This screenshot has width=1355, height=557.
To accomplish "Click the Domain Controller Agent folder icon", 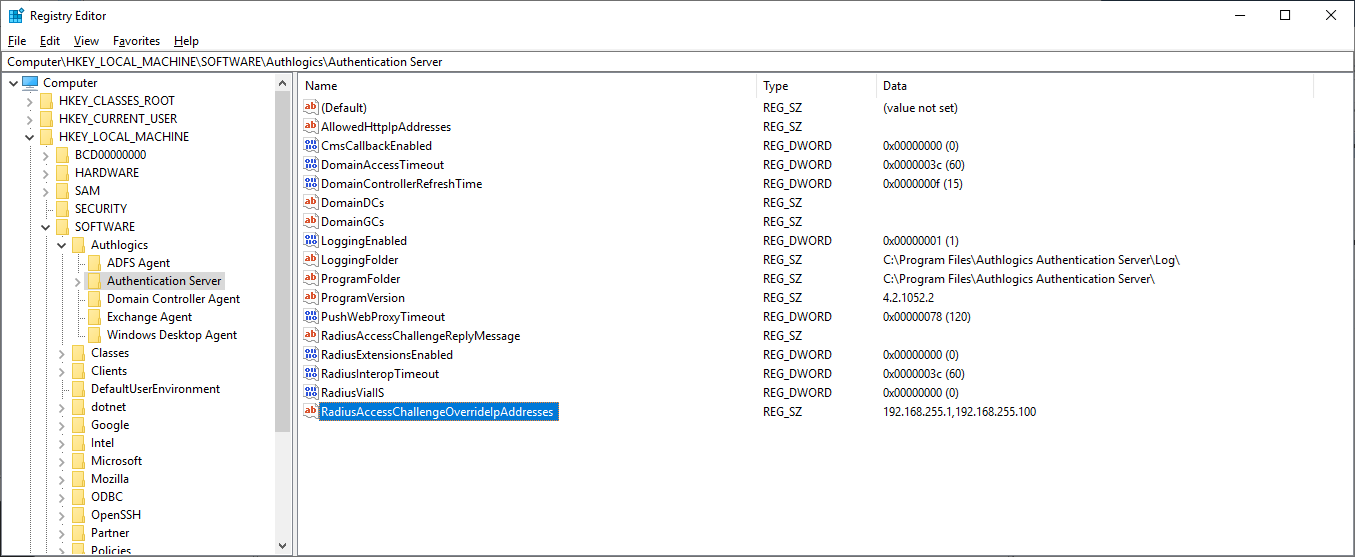I will click(95, 299).
